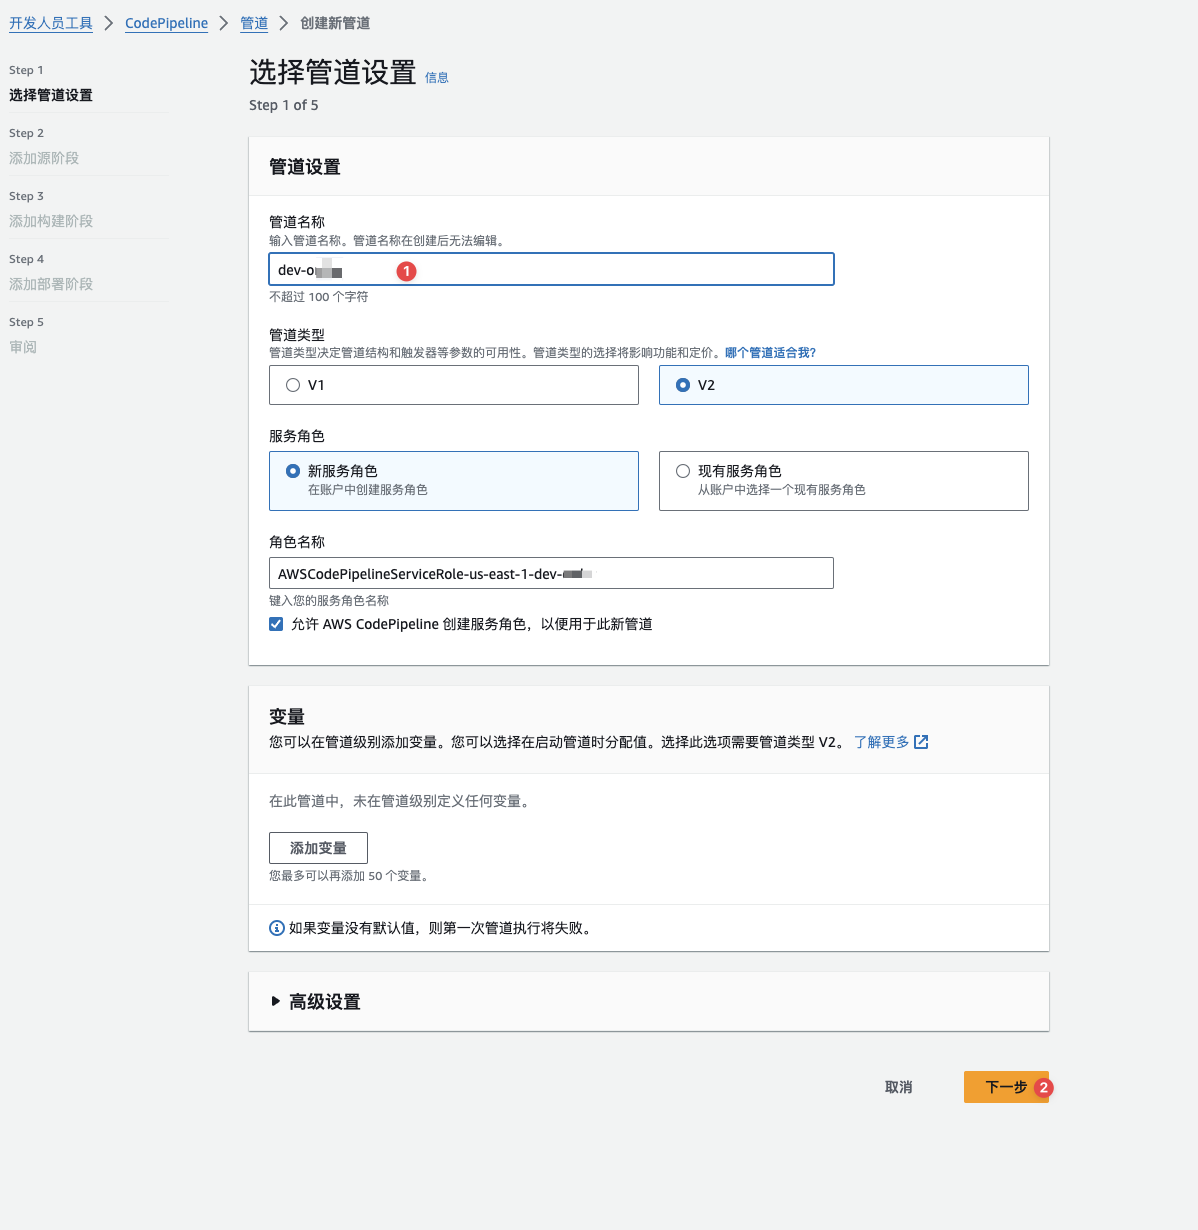Select the V1 pipeline type radio

coord(293,385)
